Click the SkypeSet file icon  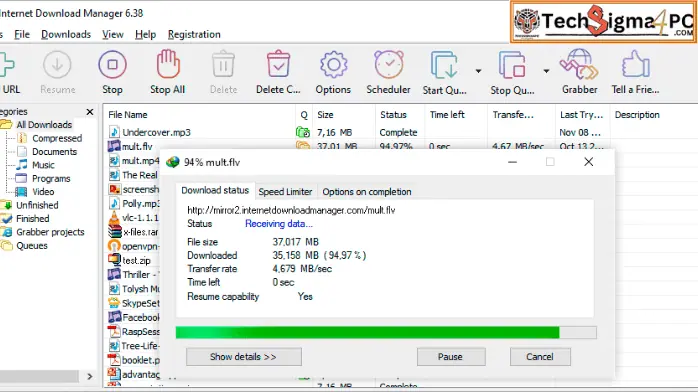[114, 303]
